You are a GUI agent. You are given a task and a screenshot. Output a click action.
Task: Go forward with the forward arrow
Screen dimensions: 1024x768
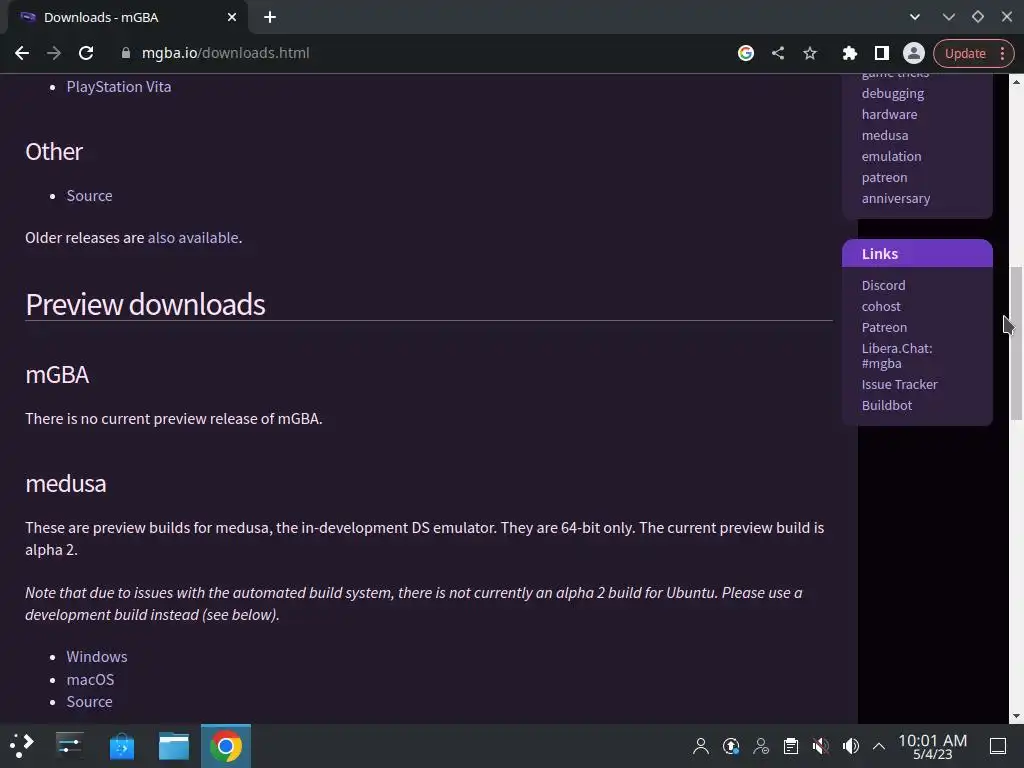point(54,53)
